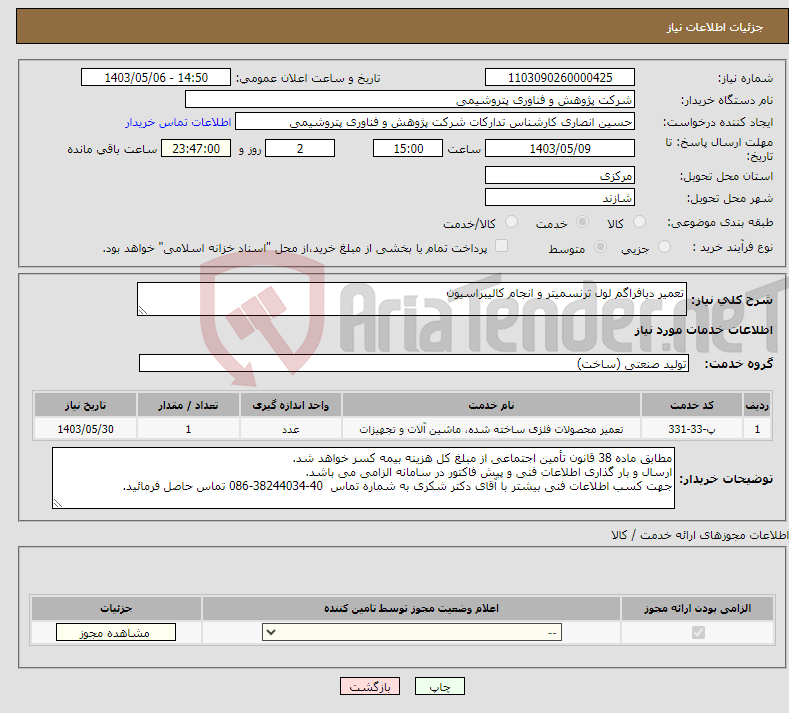This screenshot has height=713, width=789.
Task: Toggle the Islamic treasury payment checkbox
Action: pos(501,246)
